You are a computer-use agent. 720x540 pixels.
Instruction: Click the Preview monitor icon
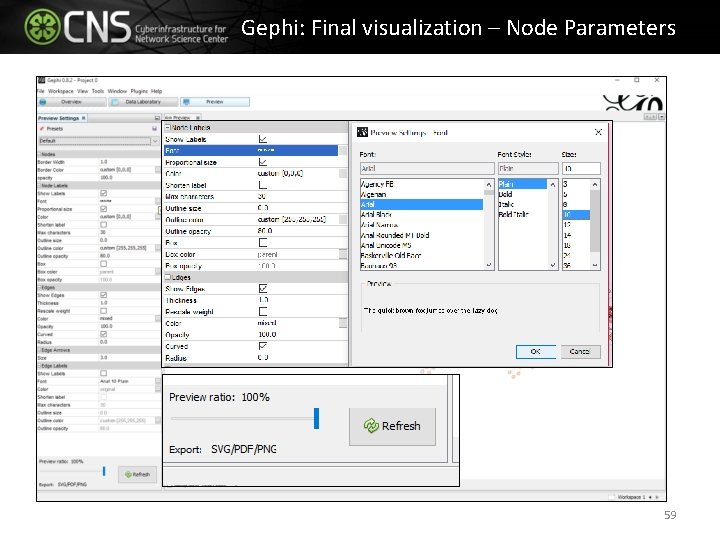(186, 102)
